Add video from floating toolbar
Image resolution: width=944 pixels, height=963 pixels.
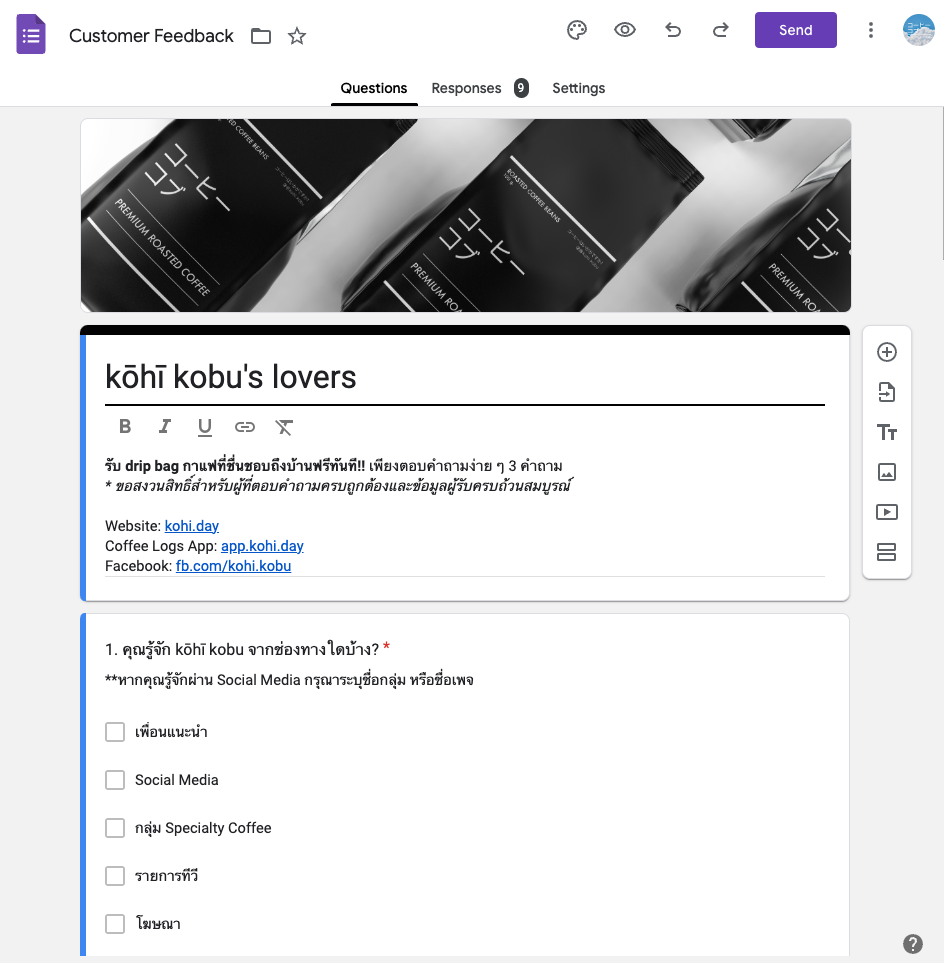click(x=886, y=512)
